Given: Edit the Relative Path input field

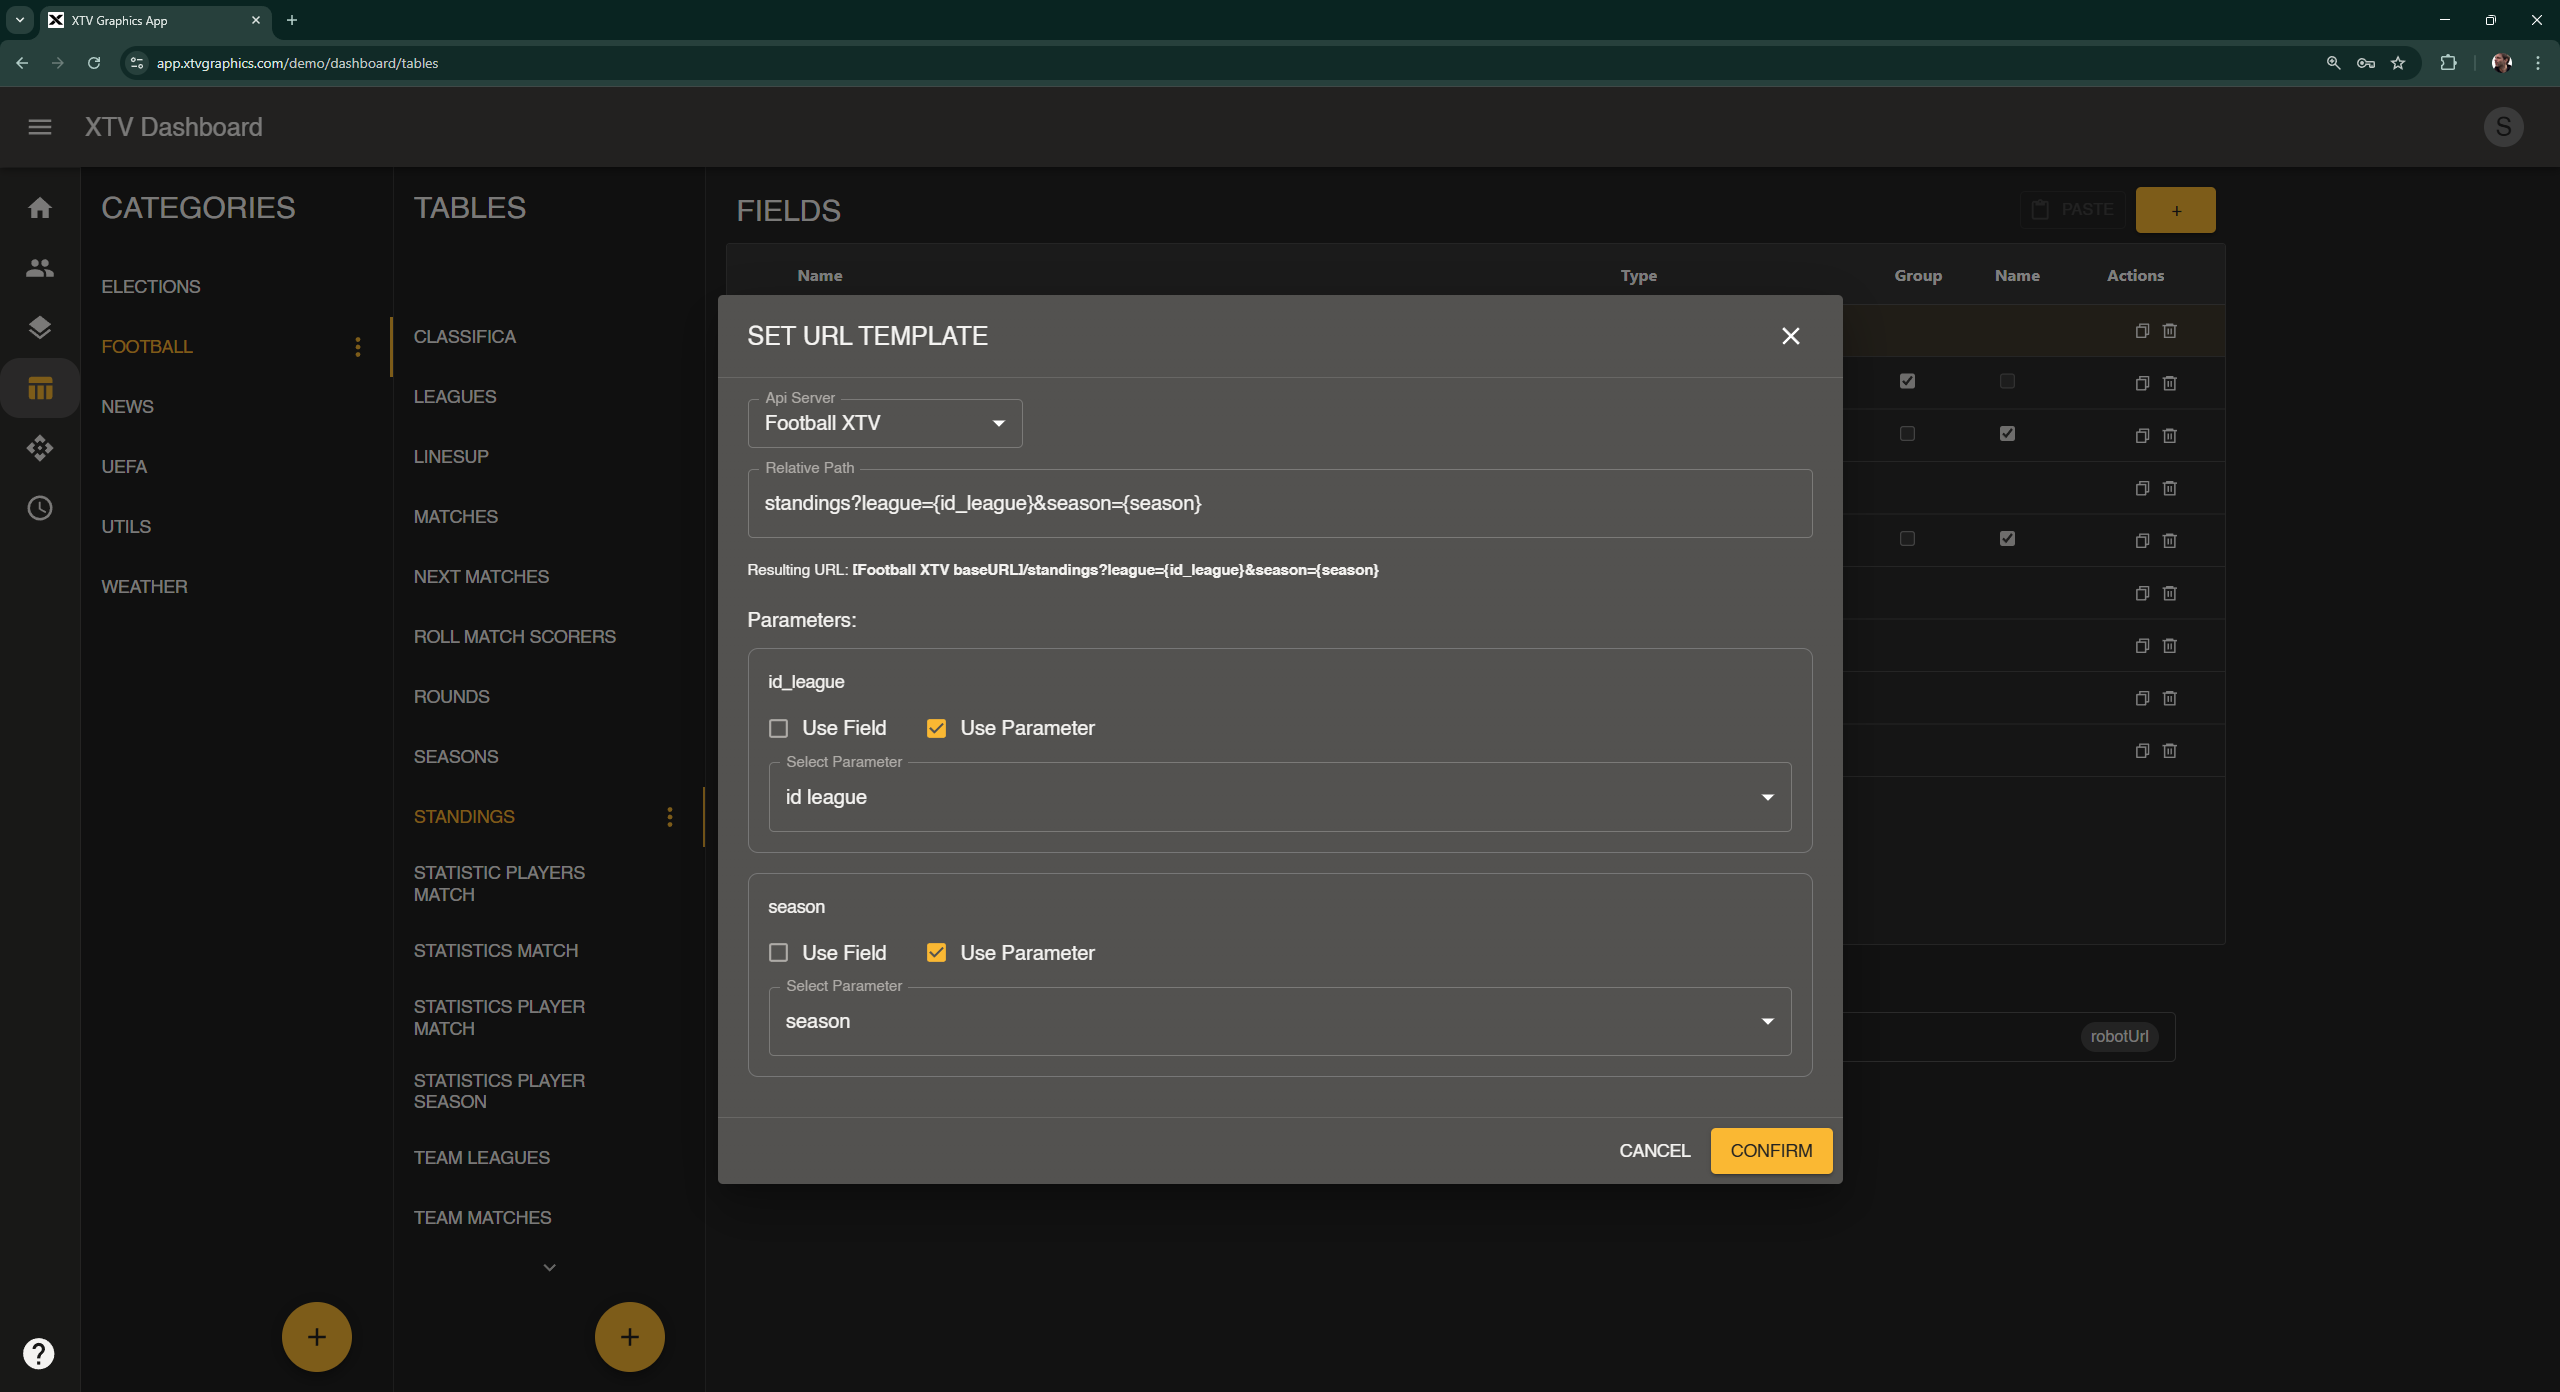Looking at the screenshot, I should (x=1279, y=503).
